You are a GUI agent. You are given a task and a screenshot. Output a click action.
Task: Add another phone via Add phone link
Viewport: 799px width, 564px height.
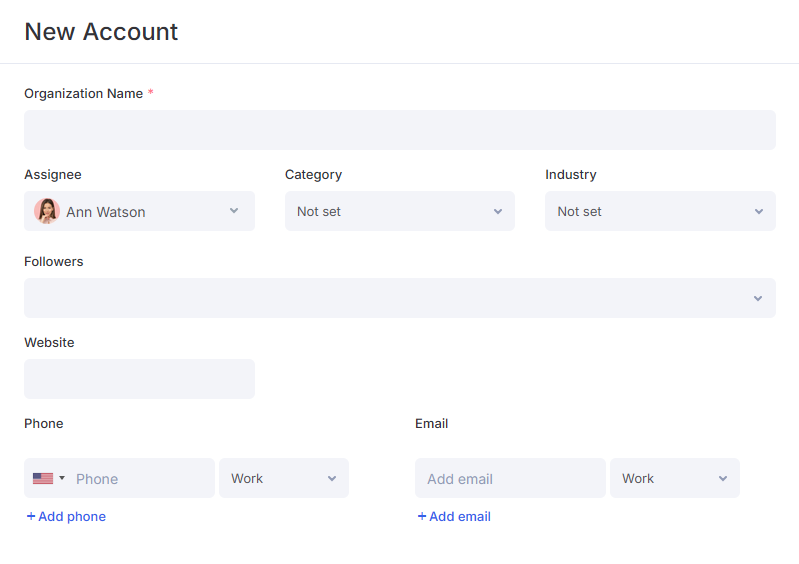pyautogui.click(x=66, y=516)
